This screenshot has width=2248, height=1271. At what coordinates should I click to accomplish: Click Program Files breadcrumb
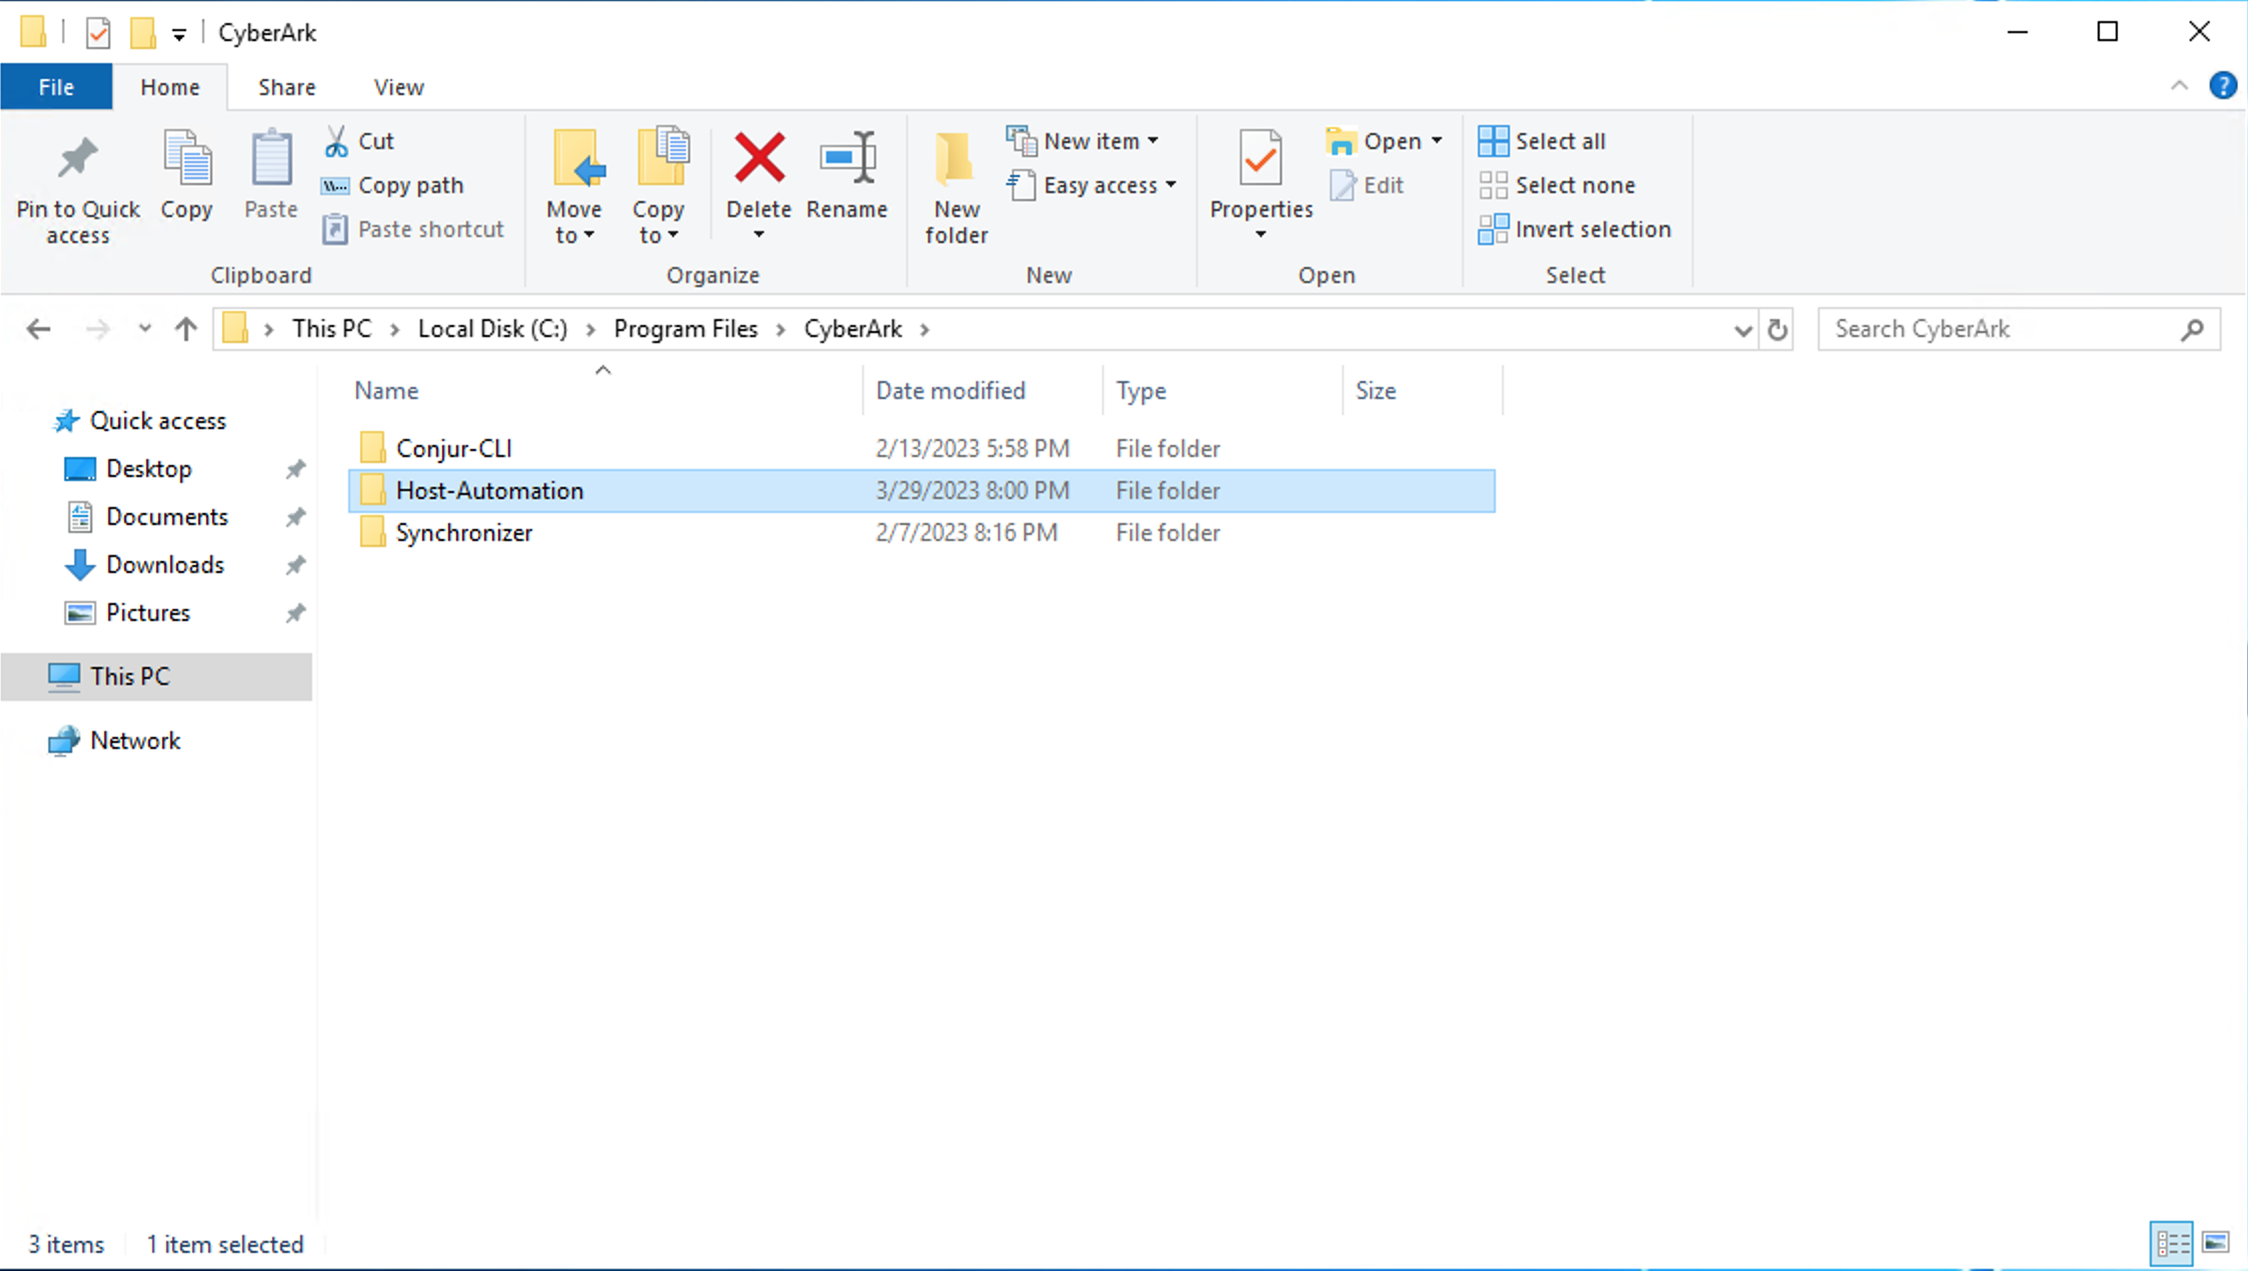[686, 329]
